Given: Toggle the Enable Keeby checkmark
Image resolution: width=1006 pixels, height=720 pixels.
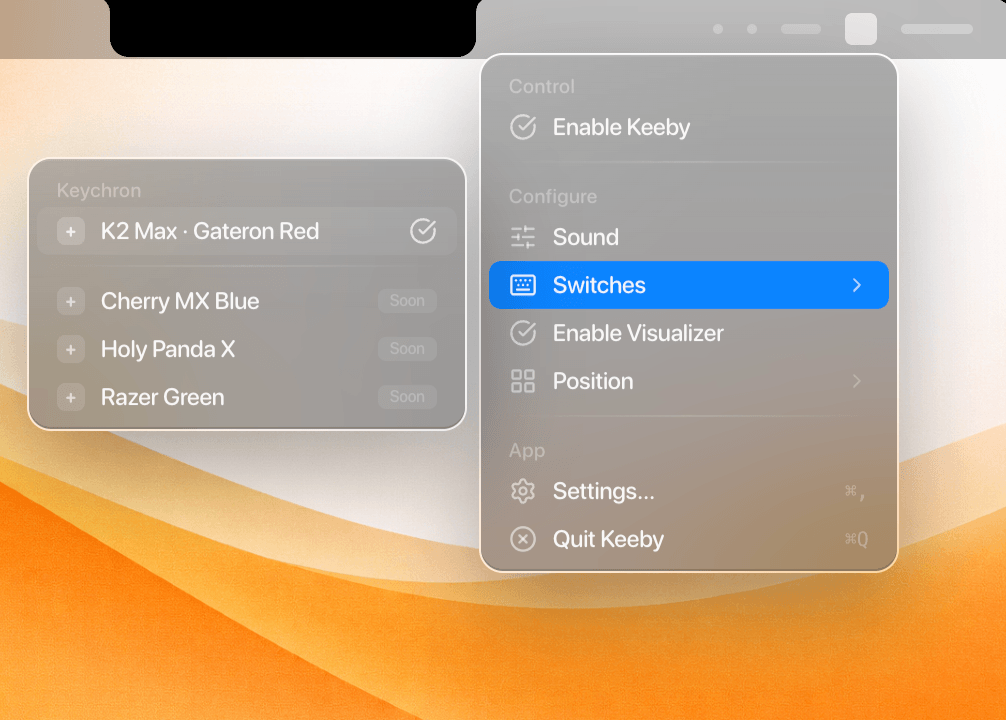Looking at the screenshot, I should pos(523,127).
